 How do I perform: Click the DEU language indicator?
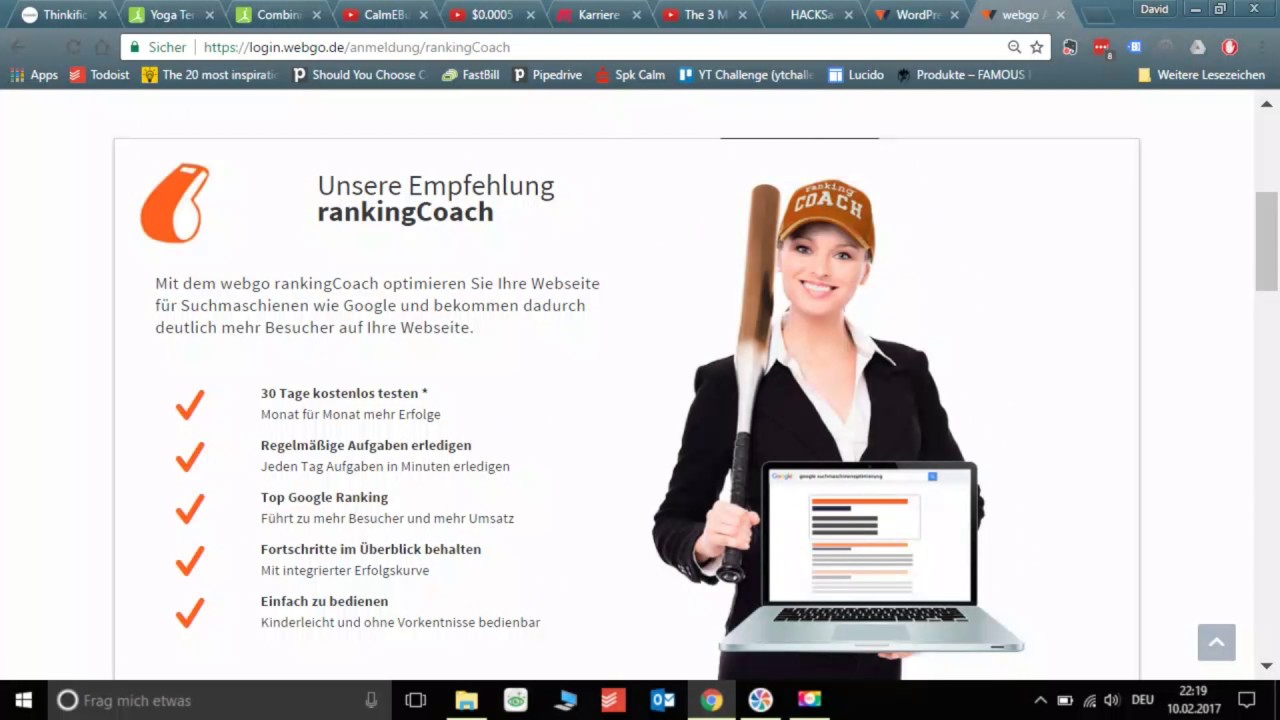click(1142, 700)
